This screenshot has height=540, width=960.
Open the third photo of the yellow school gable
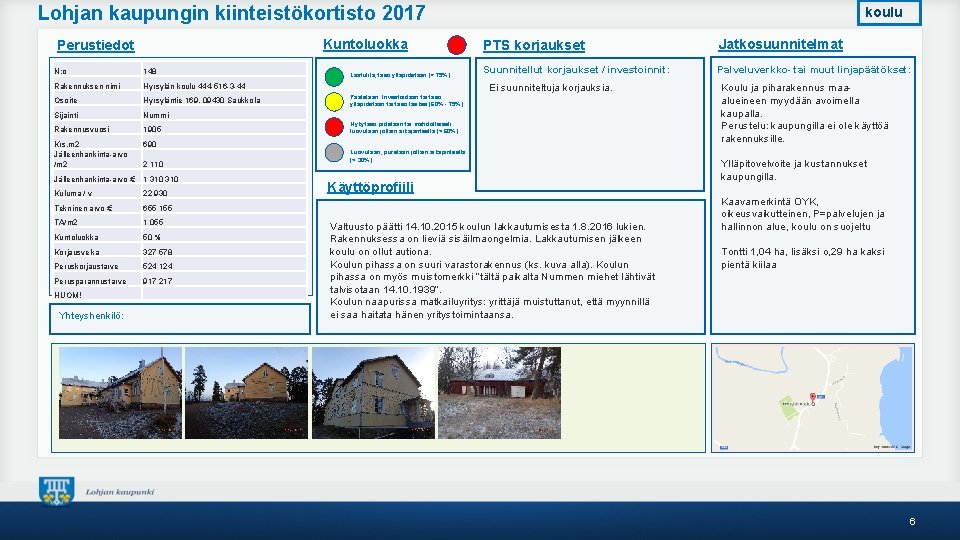tap(373, 393)
